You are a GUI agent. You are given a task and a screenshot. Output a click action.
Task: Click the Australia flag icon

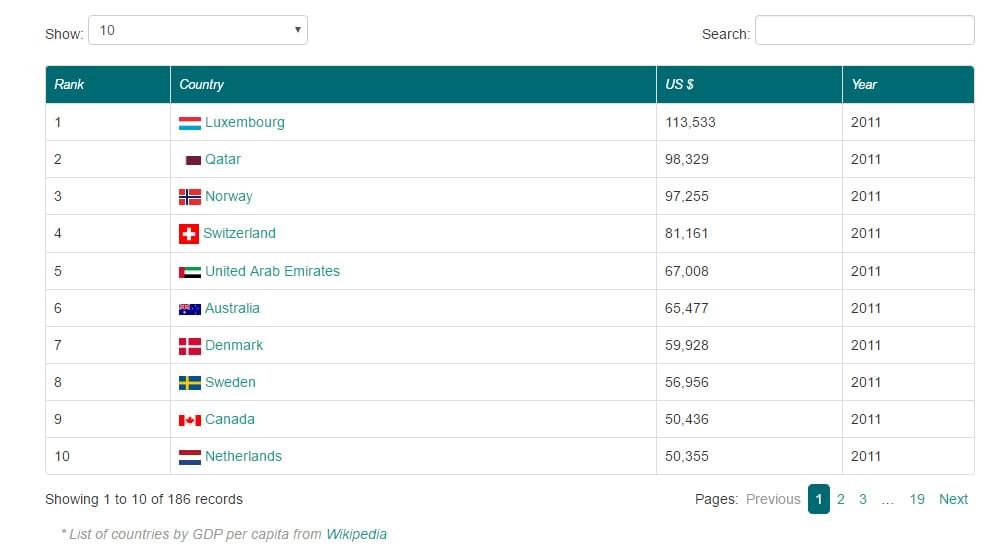coord(190,309)
